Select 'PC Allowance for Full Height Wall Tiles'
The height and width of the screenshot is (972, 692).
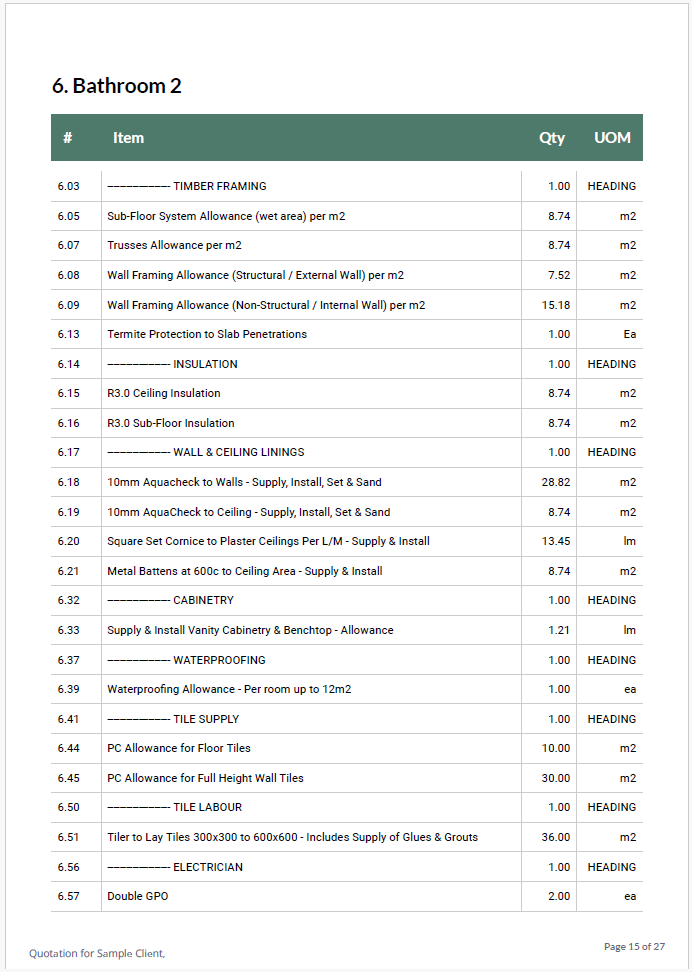point(205,778)
